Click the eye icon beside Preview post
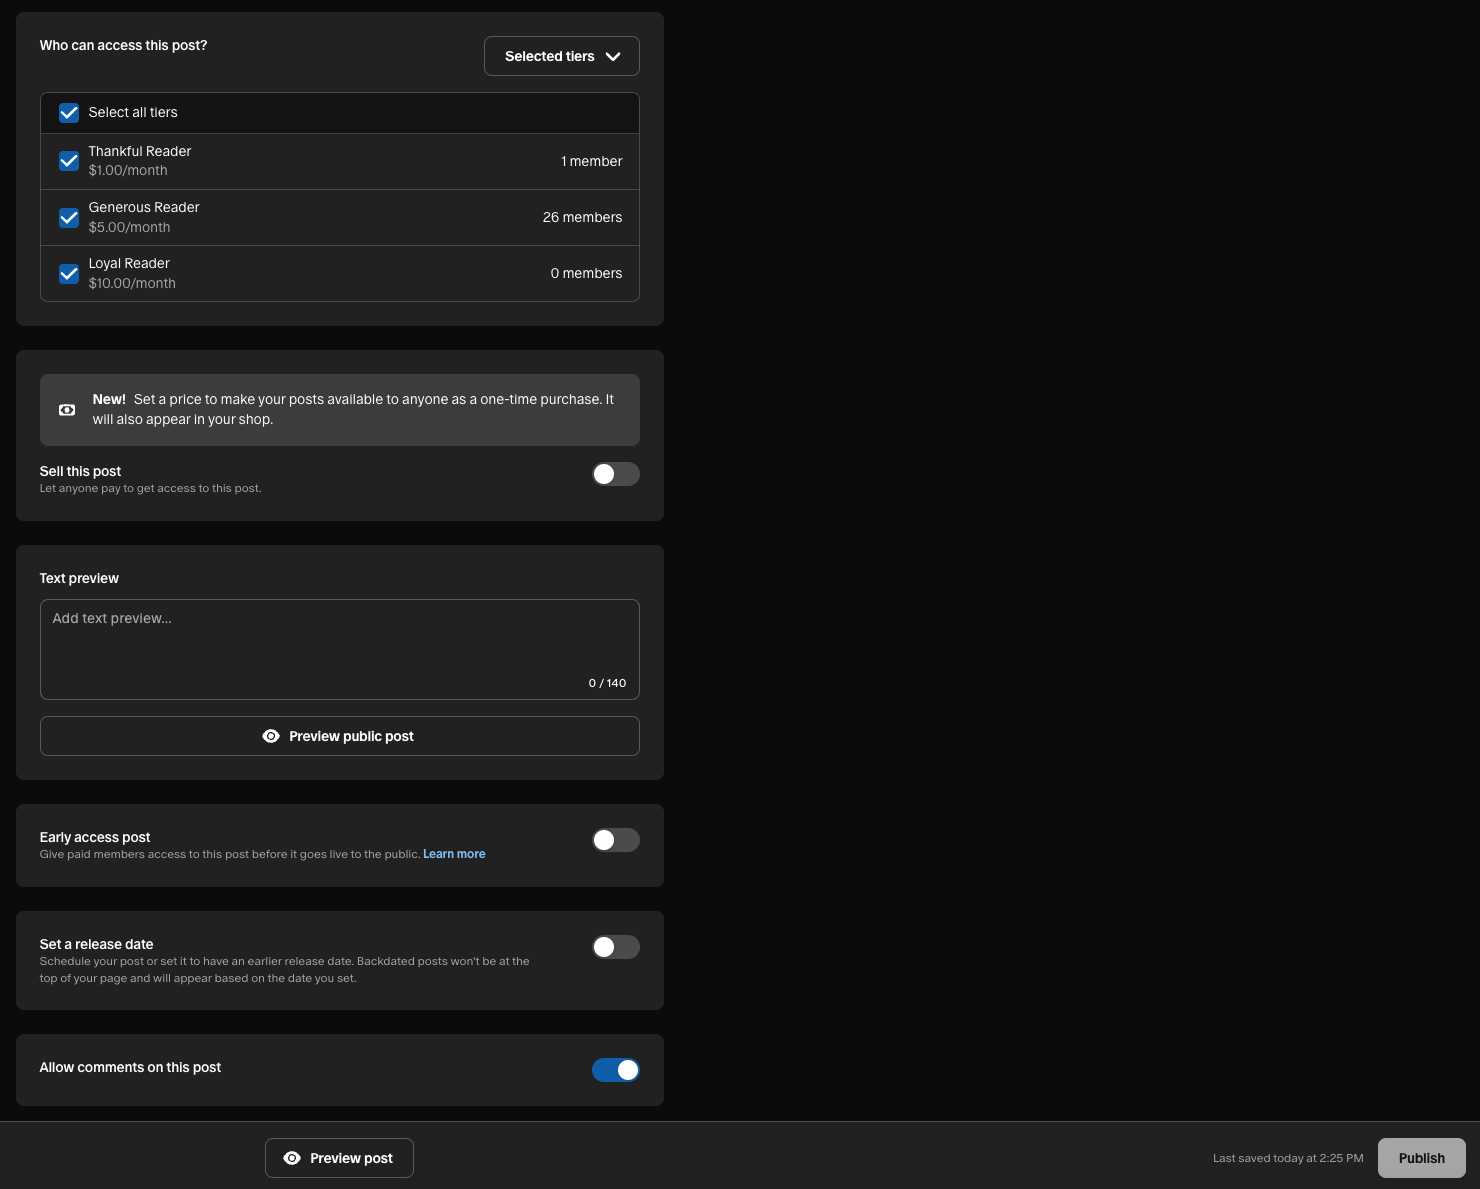 (x=292, y=1158)
